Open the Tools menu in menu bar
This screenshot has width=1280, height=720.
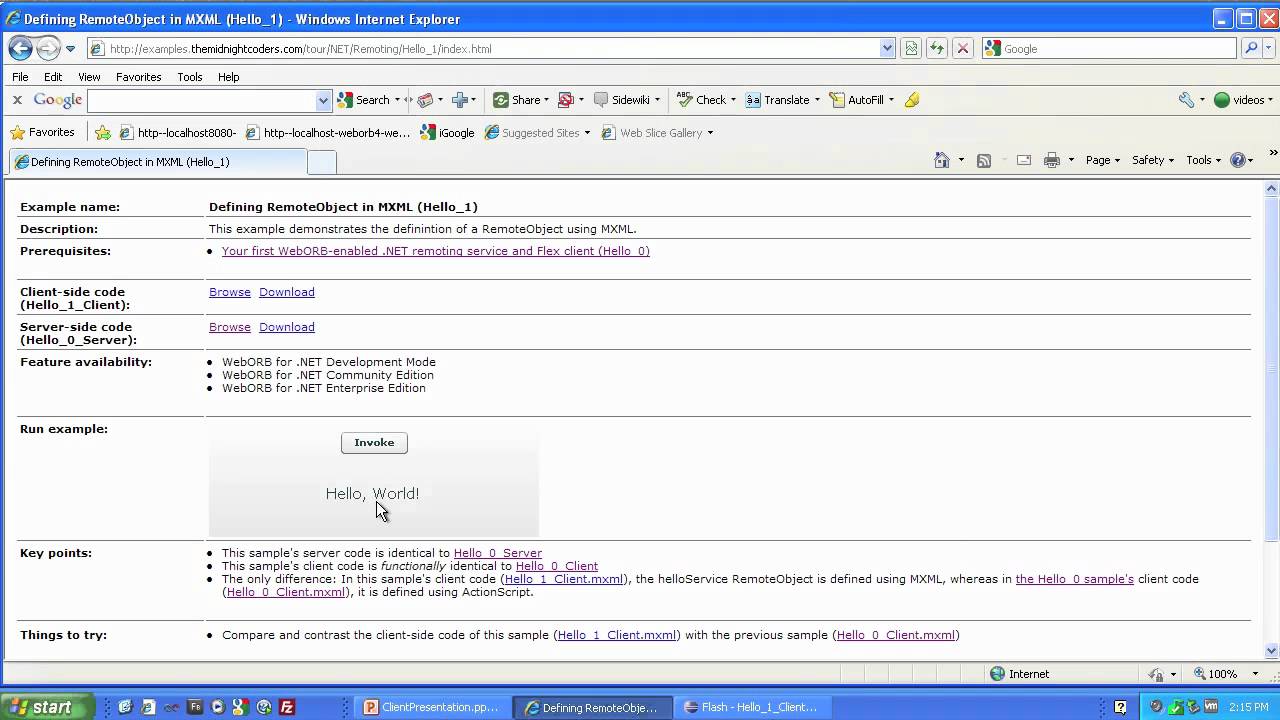click(x=189, y=77)
